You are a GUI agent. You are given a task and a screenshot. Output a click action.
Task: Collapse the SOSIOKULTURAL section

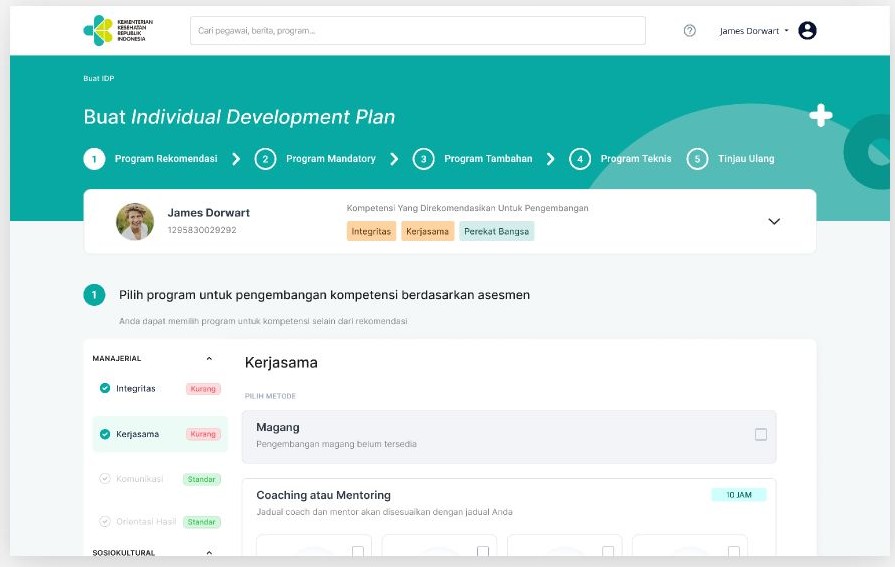click(209, 553)
